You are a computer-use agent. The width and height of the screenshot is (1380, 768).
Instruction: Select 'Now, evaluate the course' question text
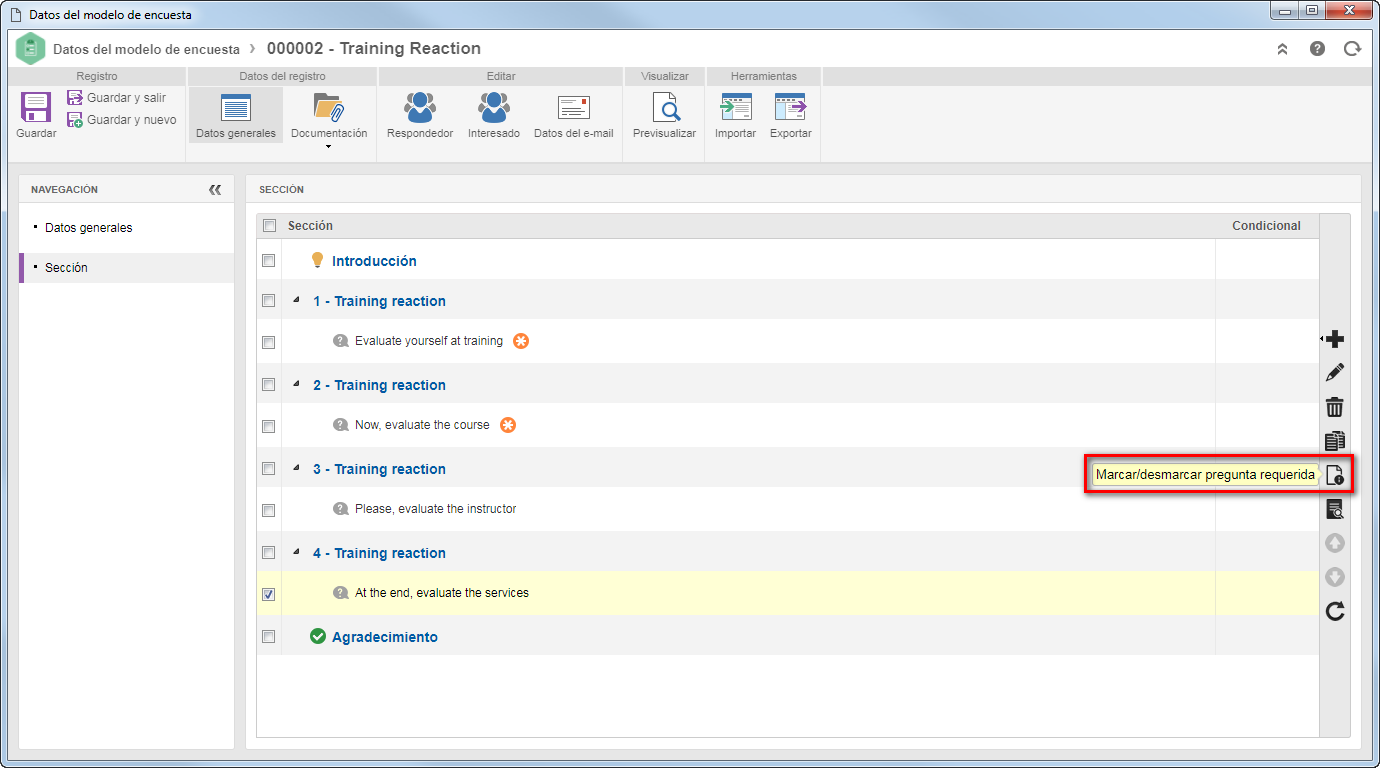422,425
